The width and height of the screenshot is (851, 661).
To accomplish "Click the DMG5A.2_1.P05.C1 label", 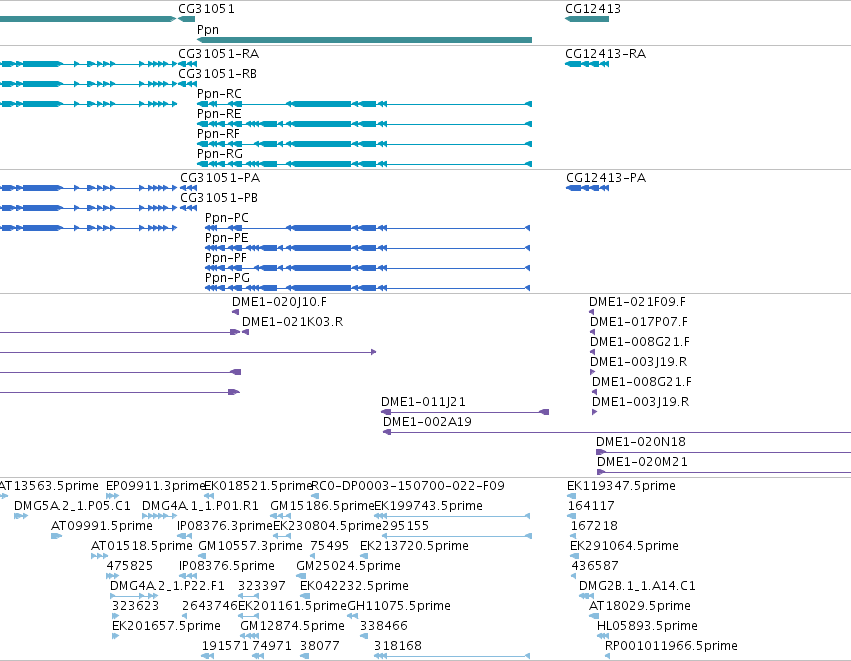I will [72, 506].
